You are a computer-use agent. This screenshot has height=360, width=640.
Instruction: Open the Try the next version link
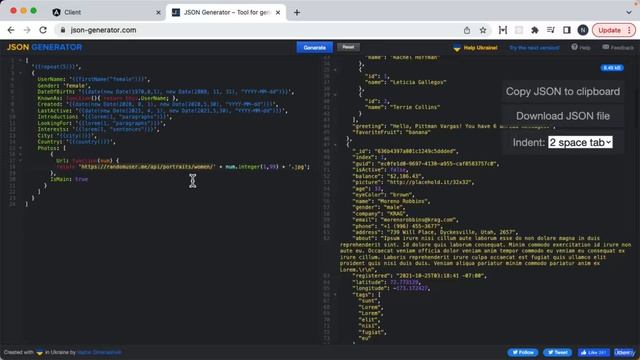(534, 48)
